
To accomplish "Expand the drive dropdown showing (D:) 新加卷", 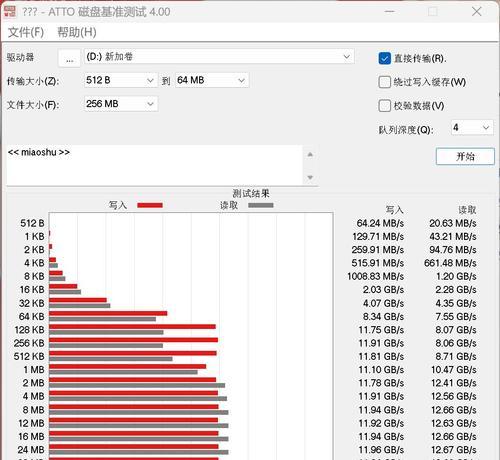I will click(x=219, y=57).
